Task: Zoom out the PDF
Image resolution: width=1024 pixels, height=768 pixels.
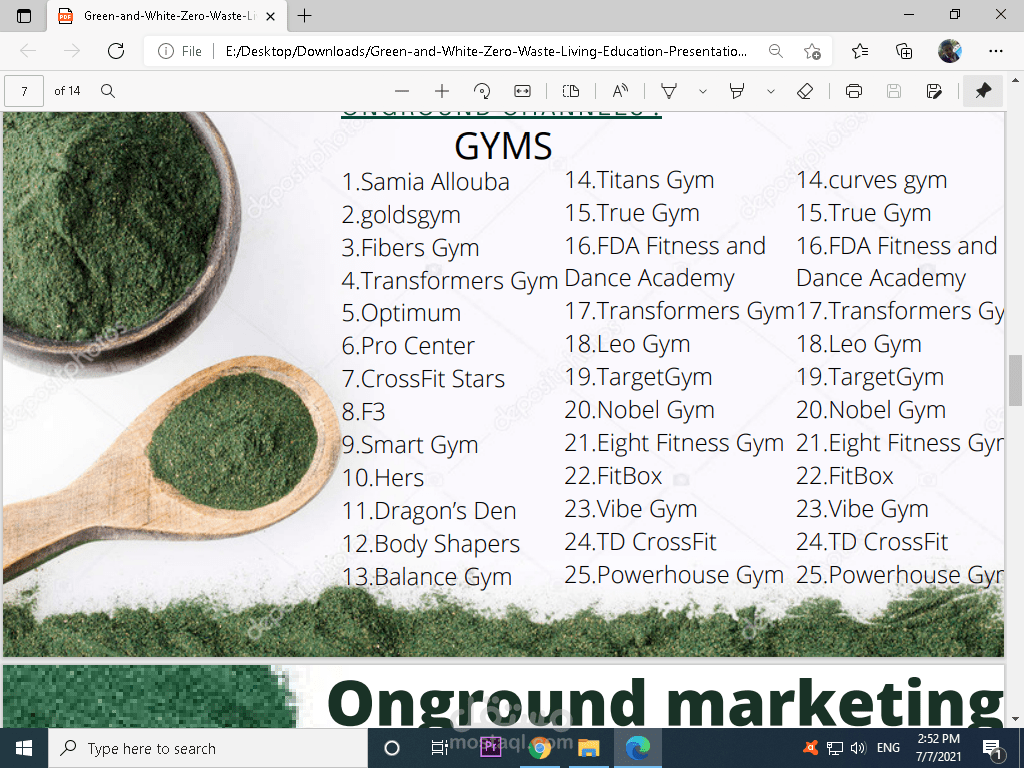Action: [x=402, y=91]
